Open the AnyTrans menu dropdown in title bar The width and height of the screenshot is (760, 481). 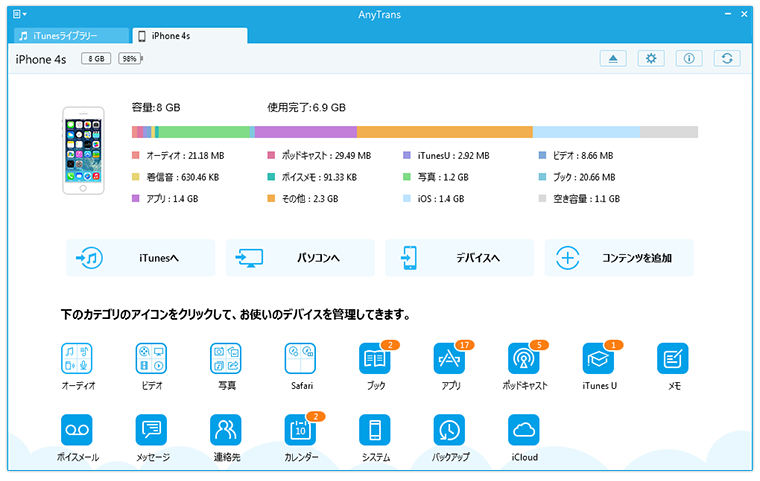[x=19, y=14]
